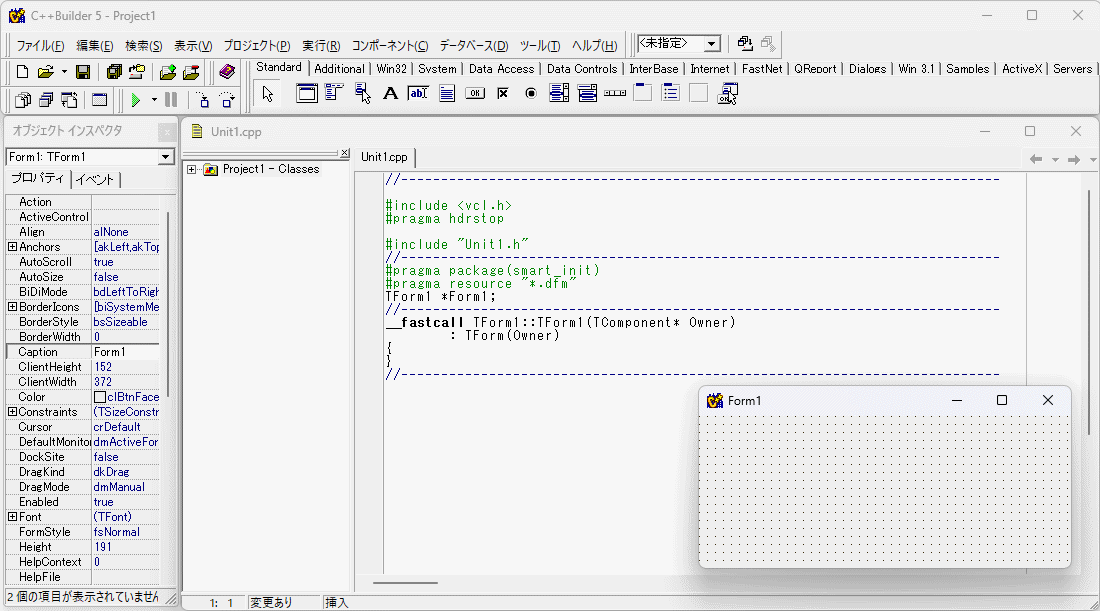
Task: Pick the ScrollBar component
Action: click(615, 93)
